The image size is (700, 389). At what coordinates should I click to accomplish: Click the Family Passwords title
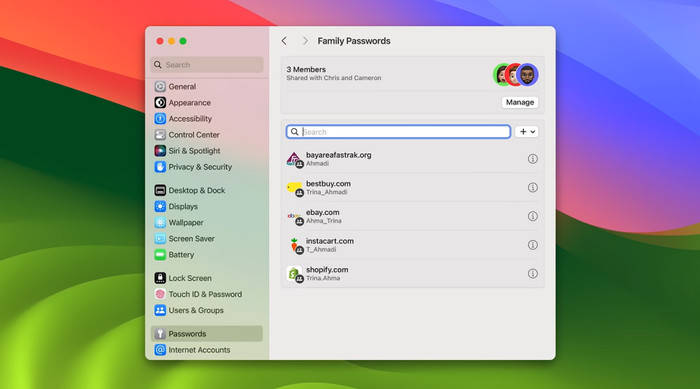[x=354, y=41]
